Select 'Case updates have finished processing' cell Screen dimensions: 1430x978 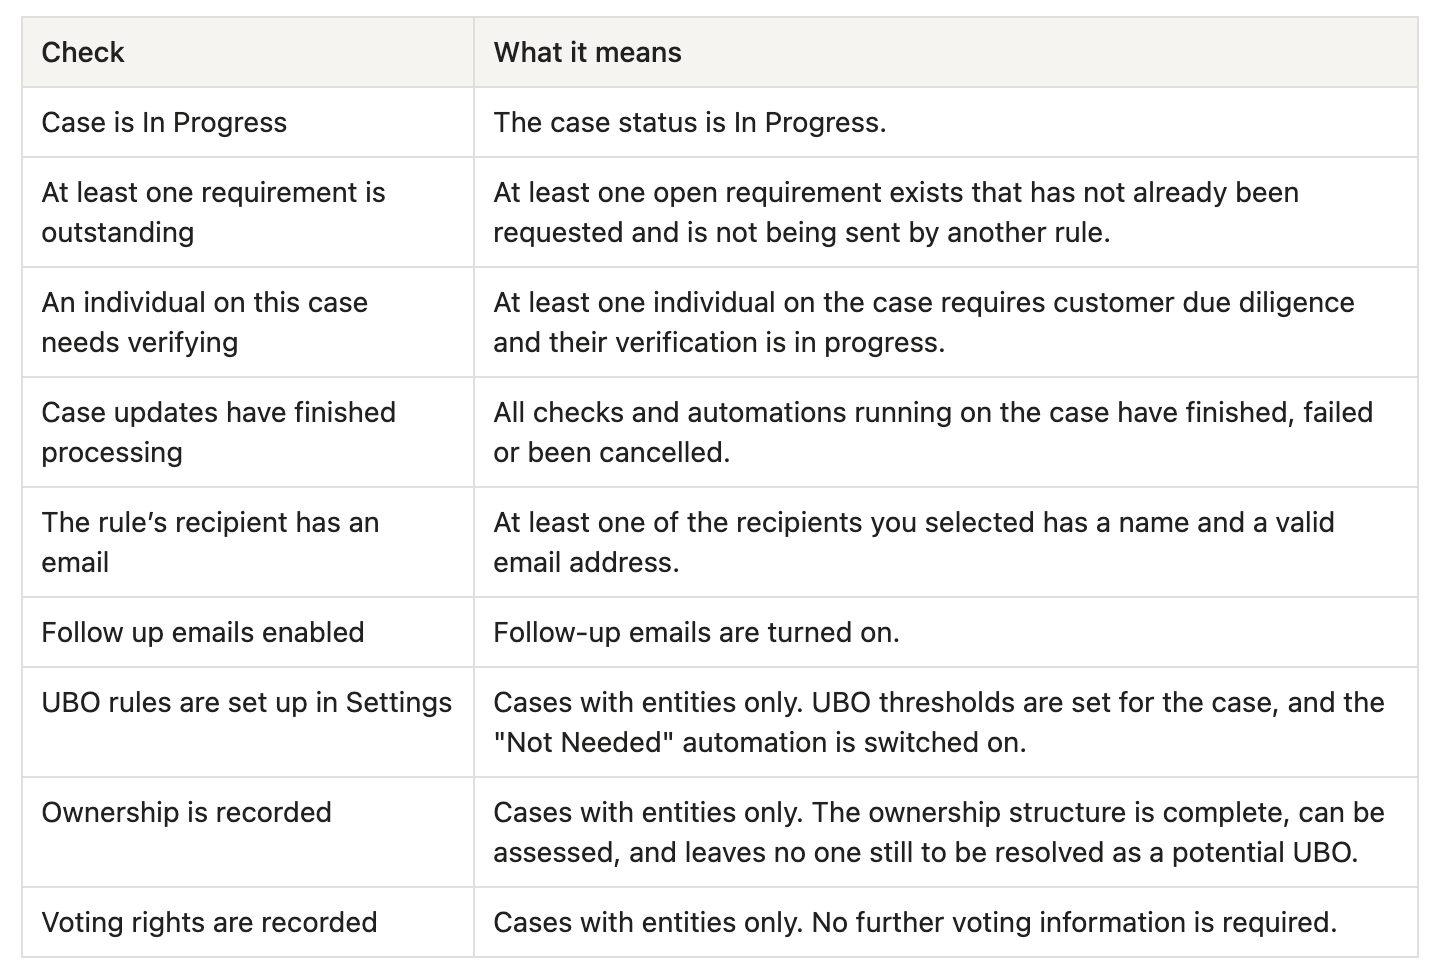point(248,432)
